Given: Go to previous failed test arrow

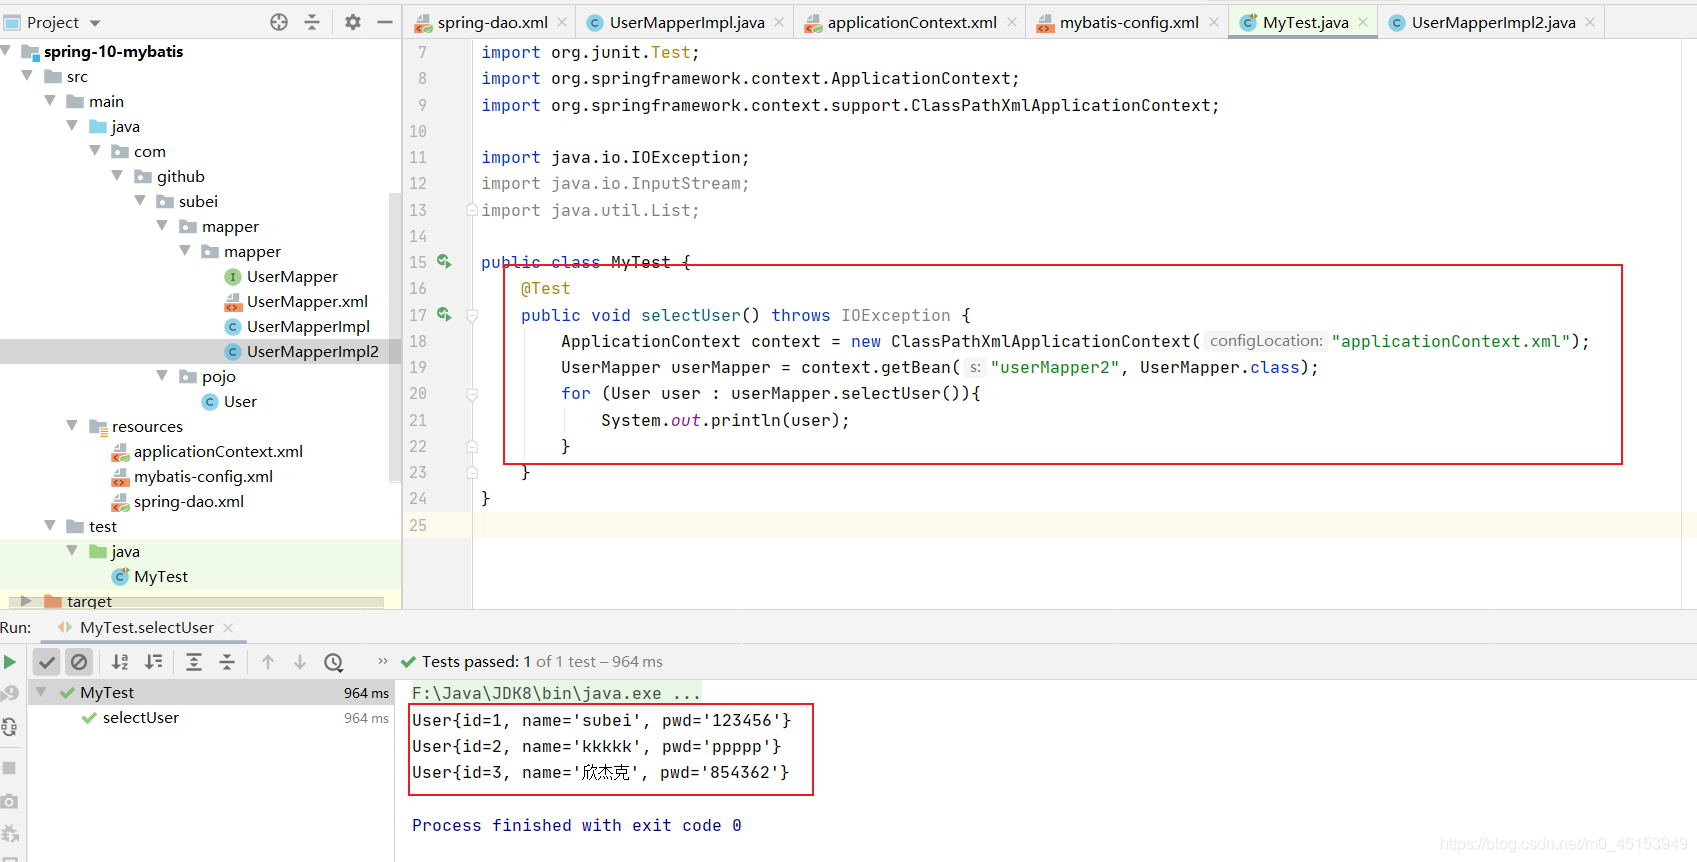Looking at the screenshot, I should [268, 662].
